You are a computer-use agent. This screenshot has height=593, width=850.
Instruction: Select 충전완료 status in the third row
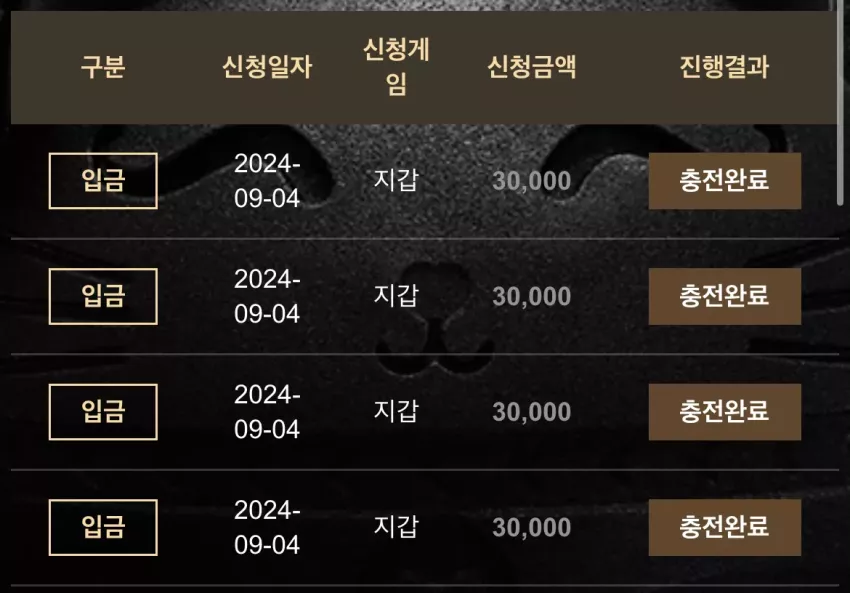point(725,412)
